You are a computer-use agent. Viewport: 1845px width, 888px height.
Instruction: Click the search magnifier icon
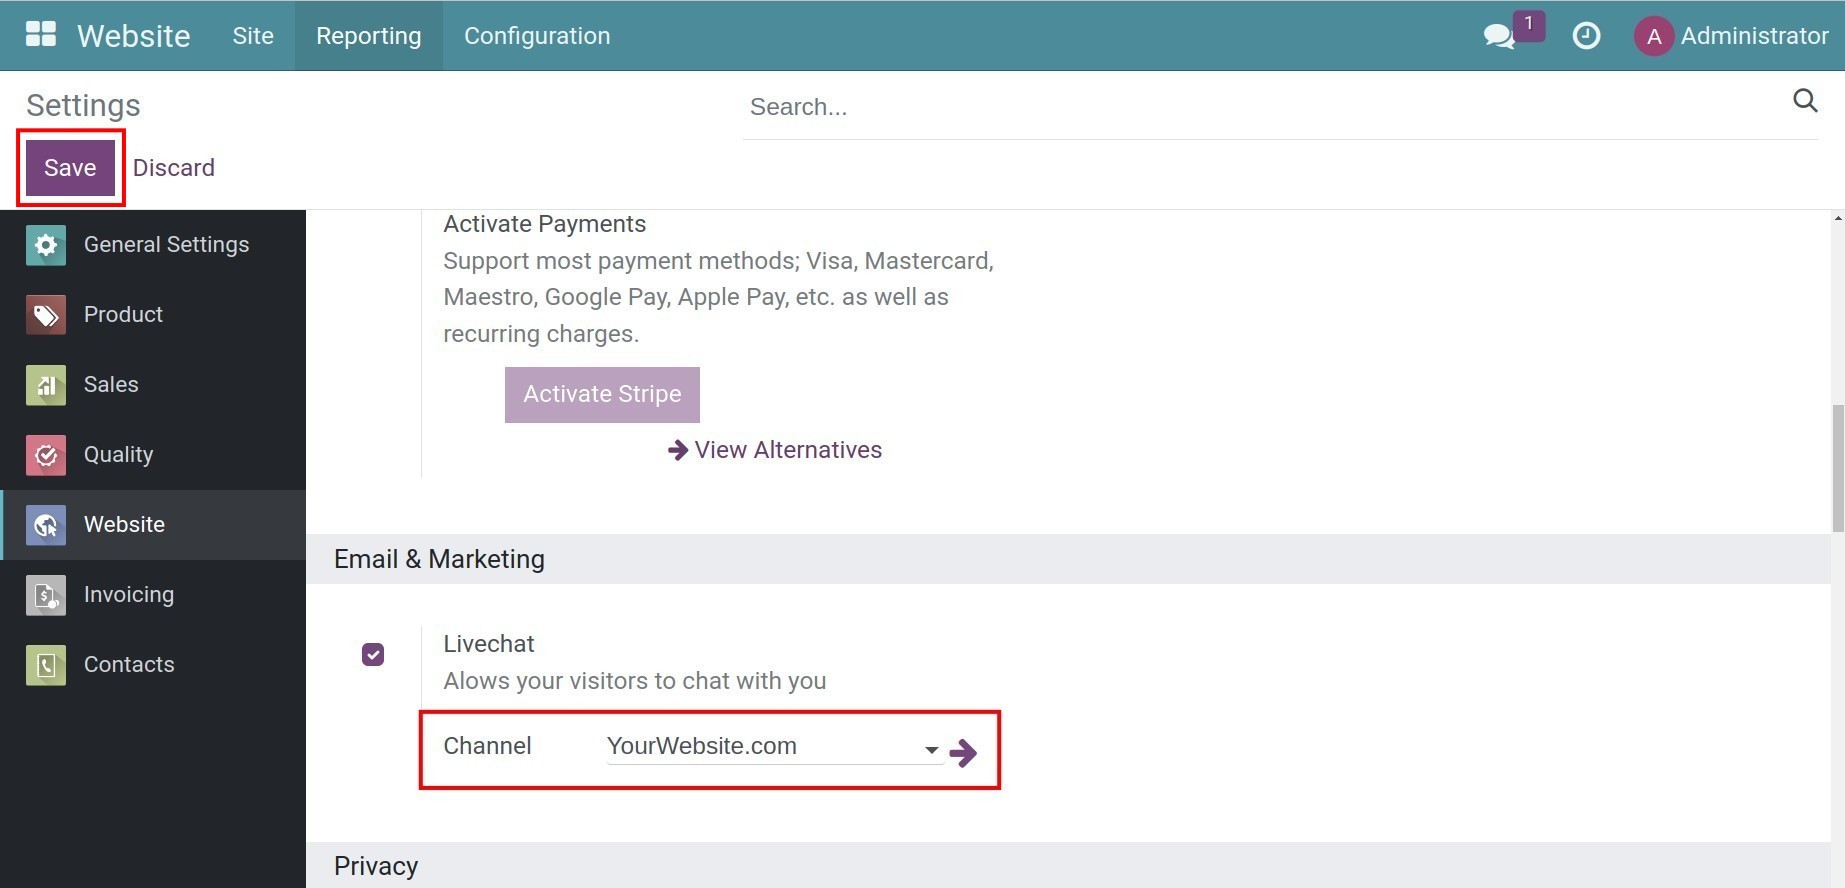1804,101
